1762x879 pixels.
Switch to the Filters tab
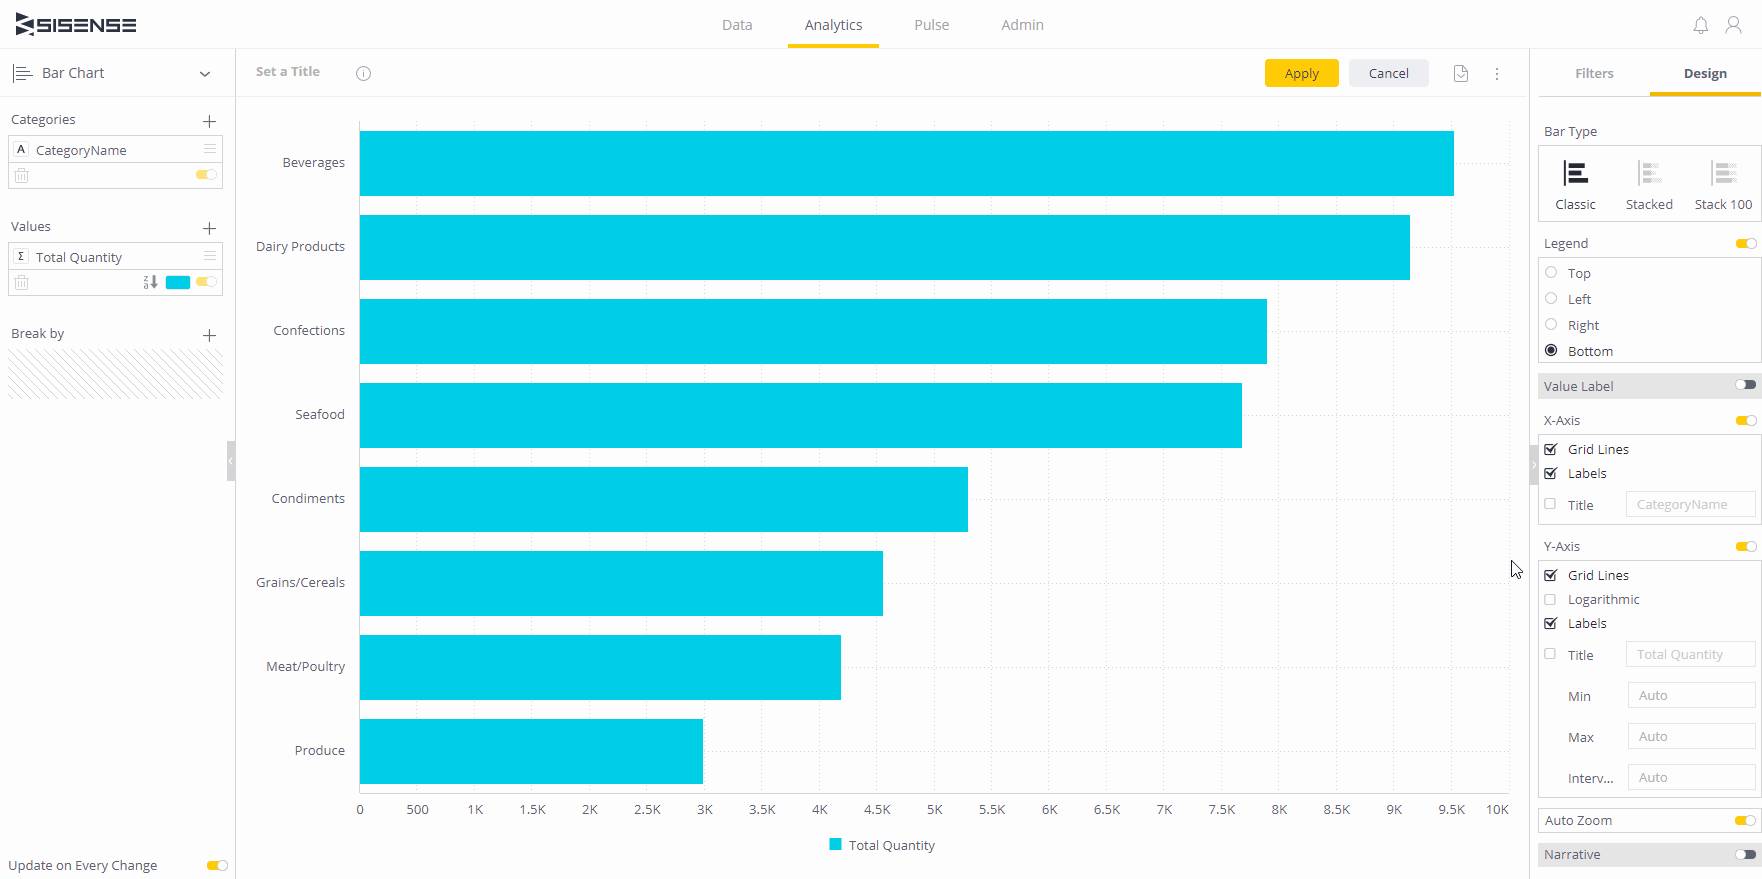[1594, 74]
